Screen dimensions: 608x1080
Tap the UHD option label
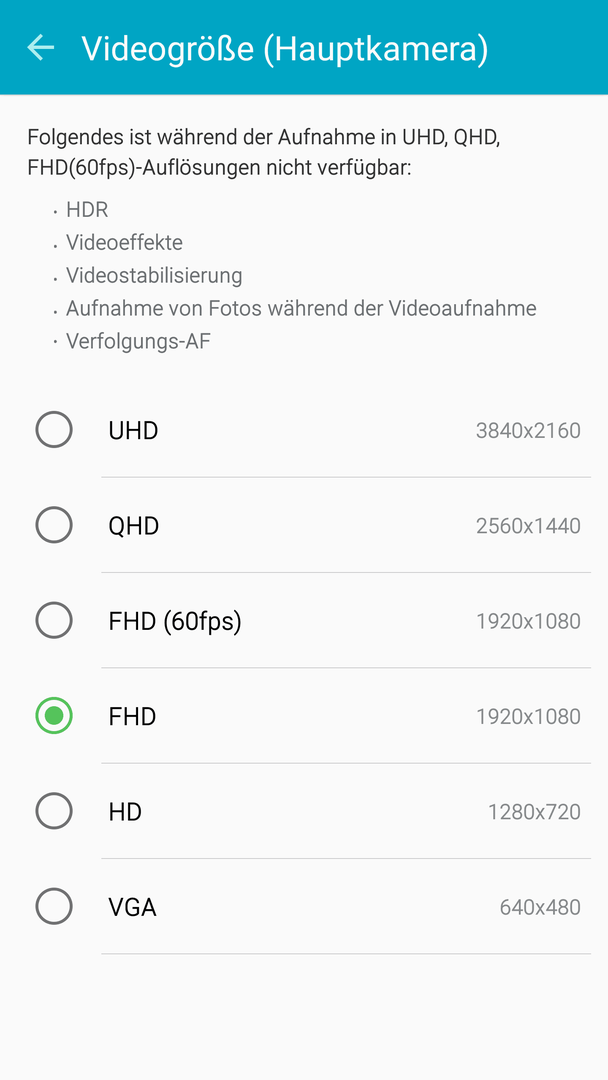133,430
